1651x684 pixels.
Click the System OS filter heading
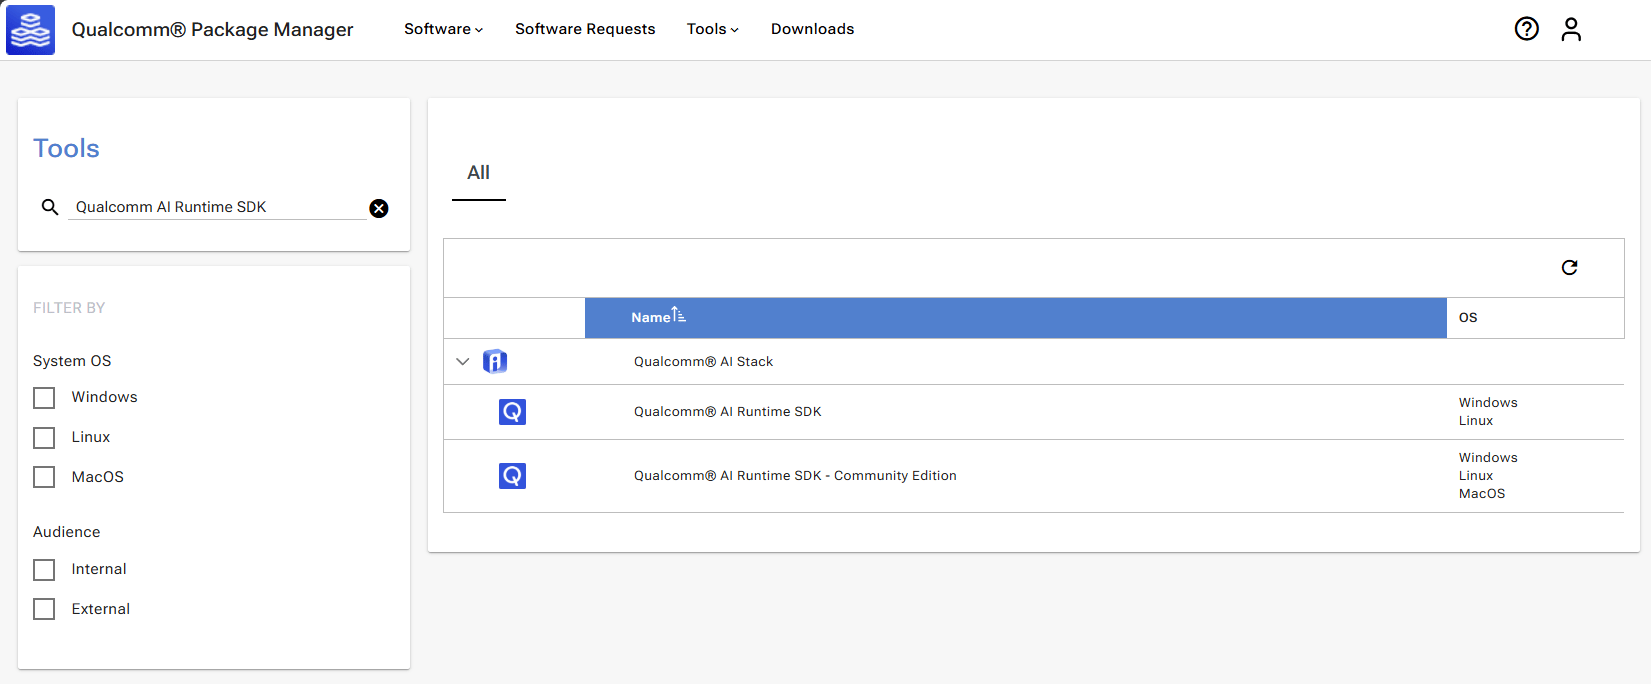pyautogui.click(x=72, y=361)
